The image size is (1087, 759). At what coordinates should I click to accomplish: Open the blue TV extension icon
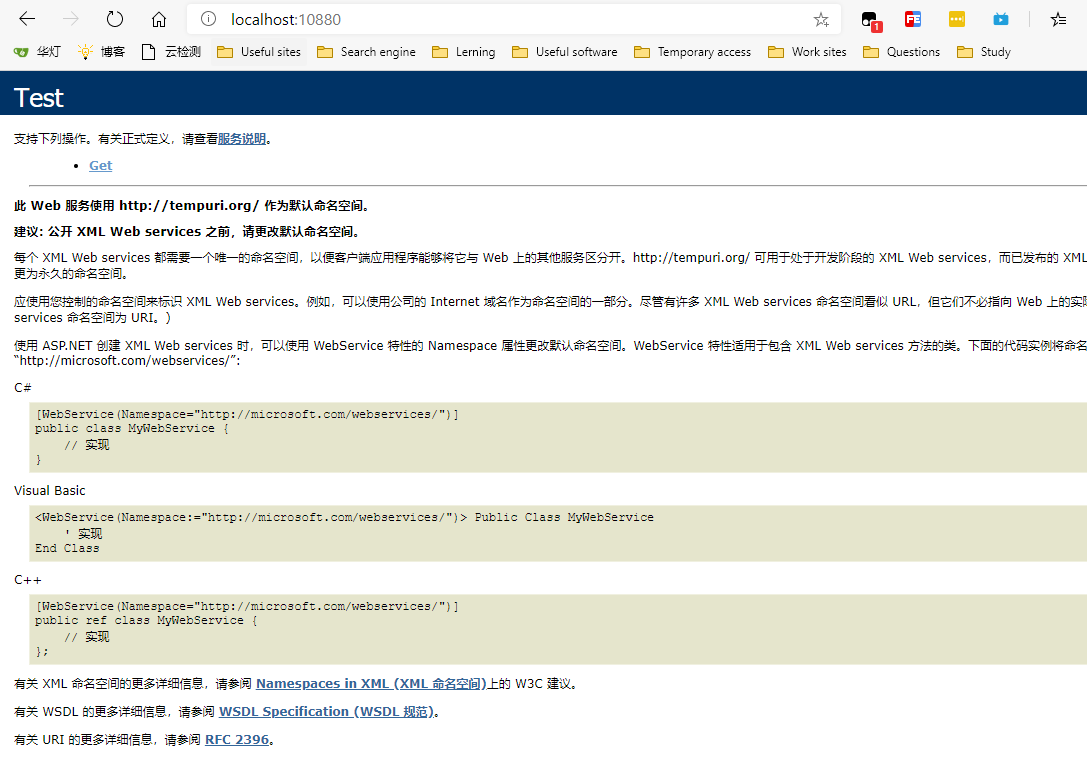click(x=1001, y=19)
